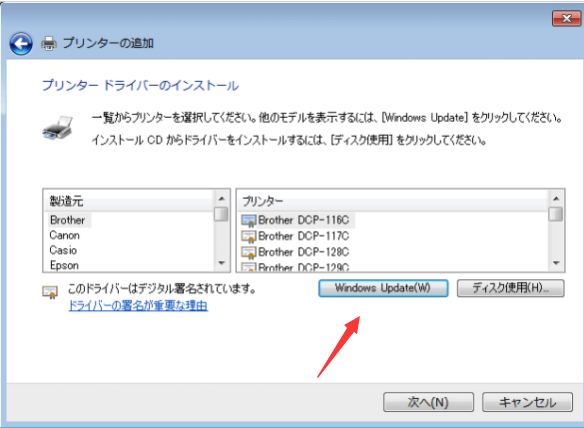Select the Brother DCP-117C printer
Screen dimensions: 584x428
point(304,236)
